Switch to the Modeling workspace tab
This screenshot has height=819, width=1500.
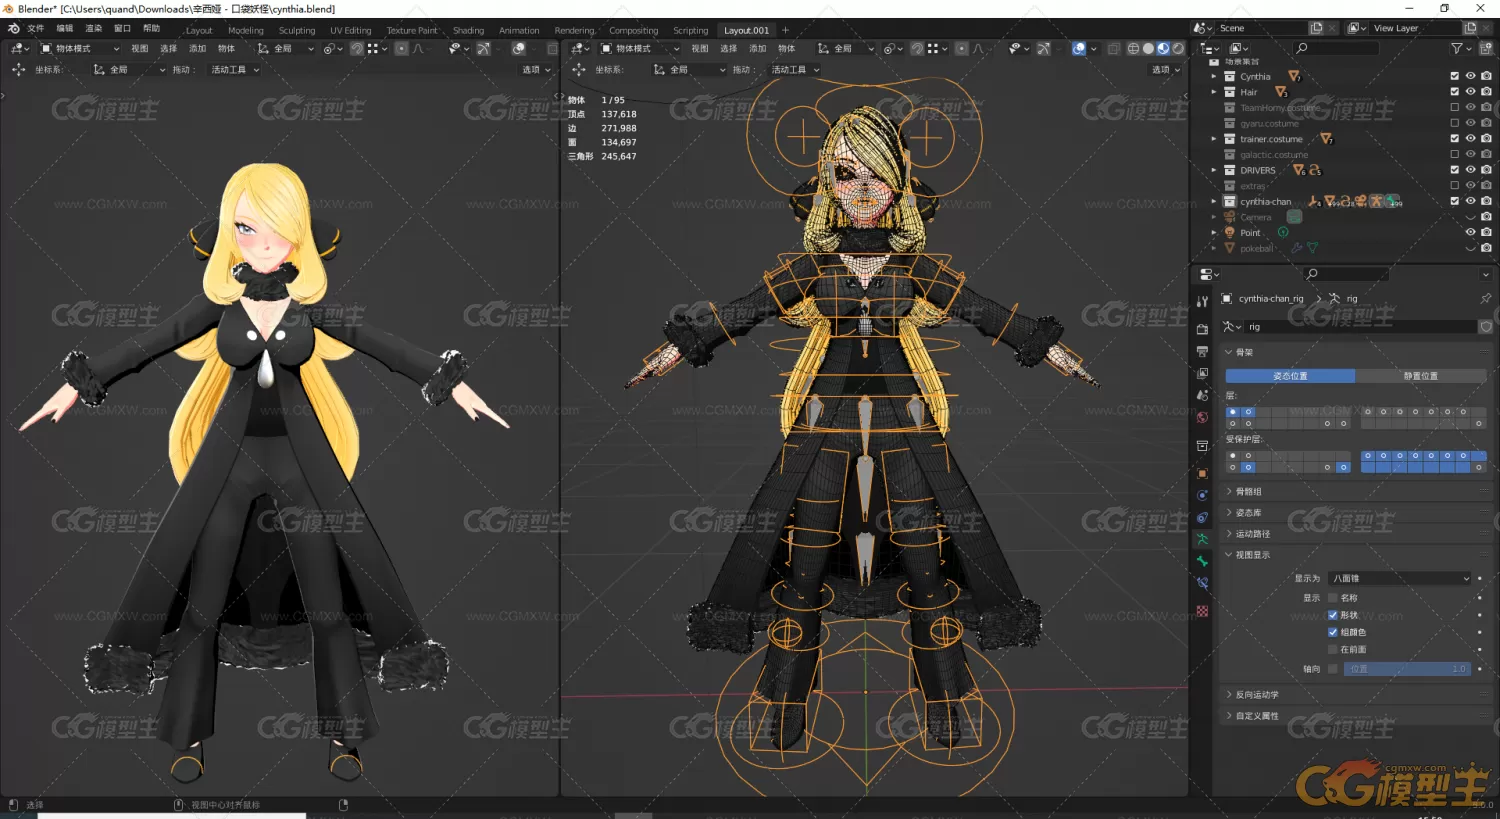tap(246, 30)
